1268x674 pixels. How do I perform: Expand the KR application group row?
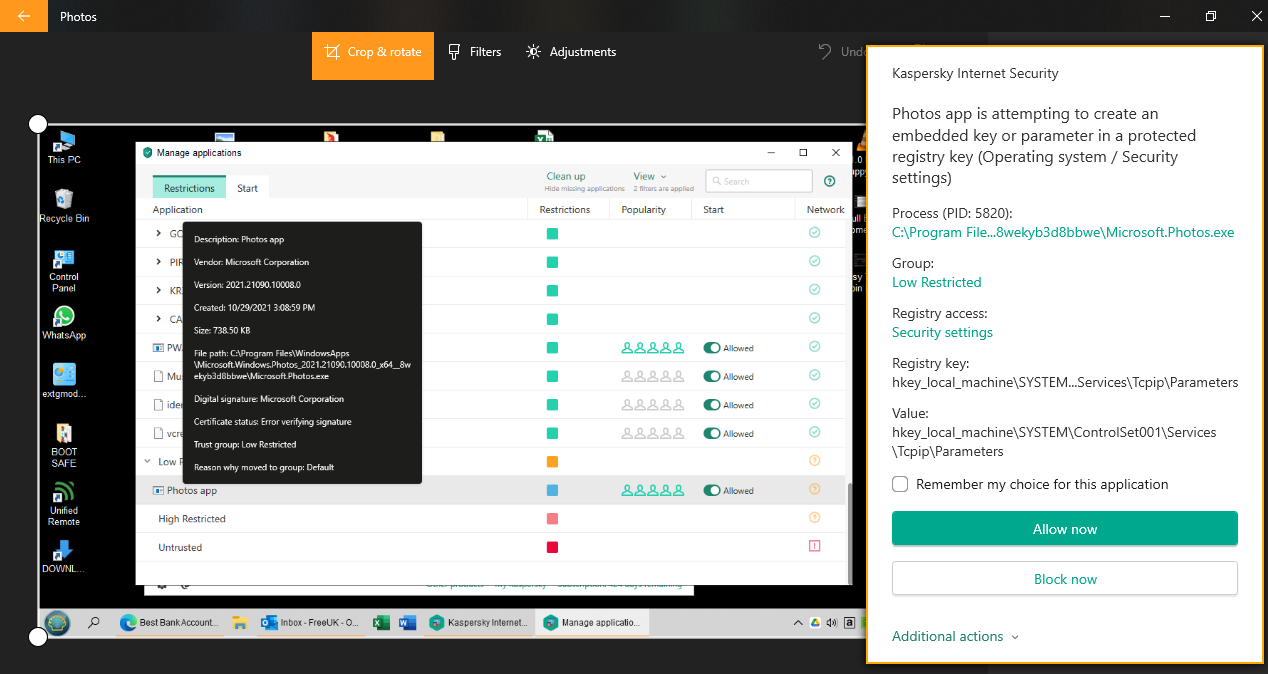[x=159, y=290]
